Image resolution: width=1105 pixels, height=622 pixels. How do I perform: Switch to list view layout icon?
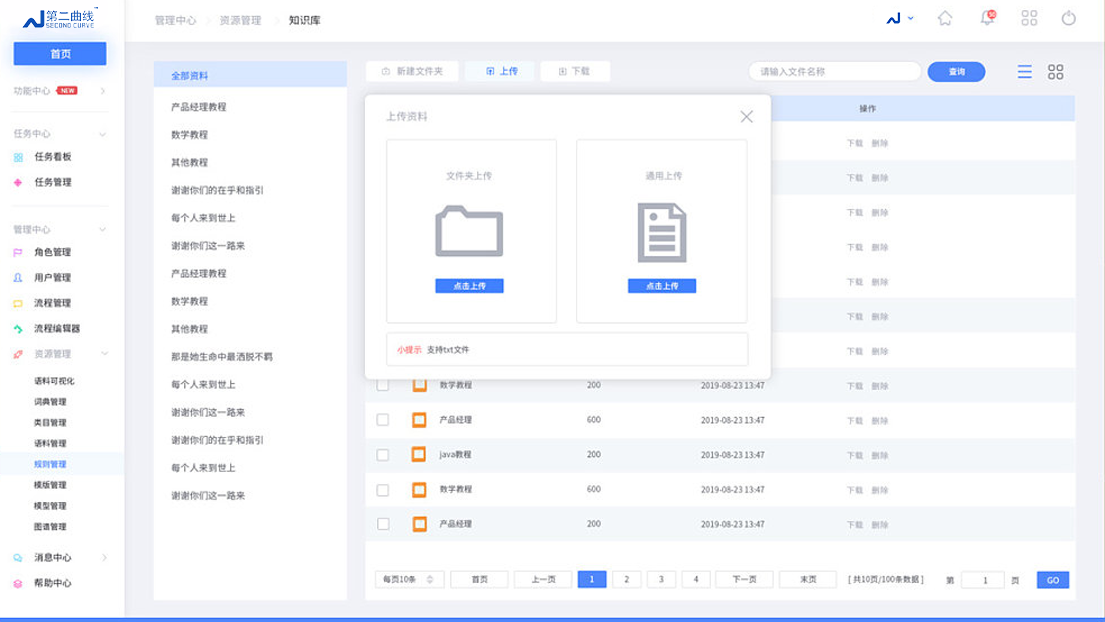pyautogui.click(x=1025, y=72)
